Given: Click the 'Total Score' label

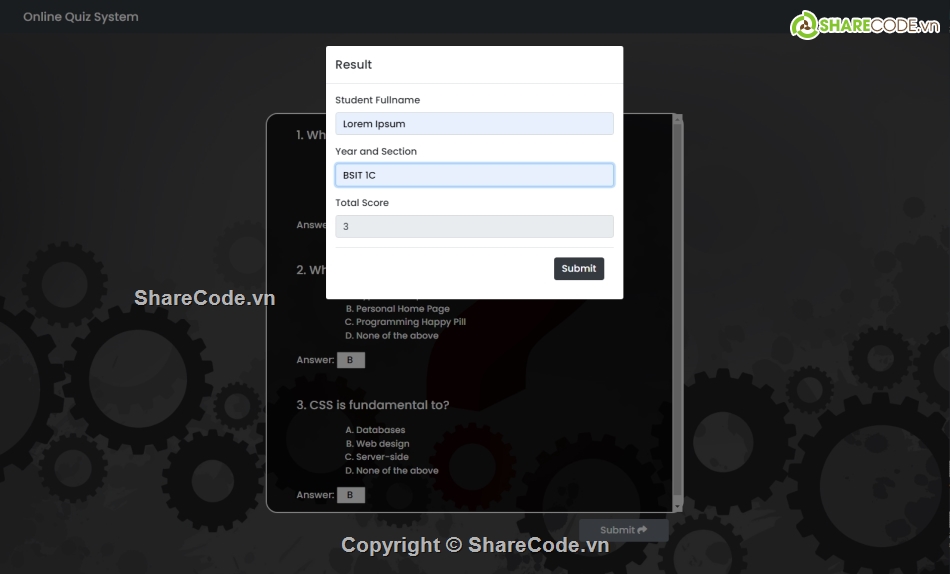Looking at the screenshot, I should click(x=362, y=203).
